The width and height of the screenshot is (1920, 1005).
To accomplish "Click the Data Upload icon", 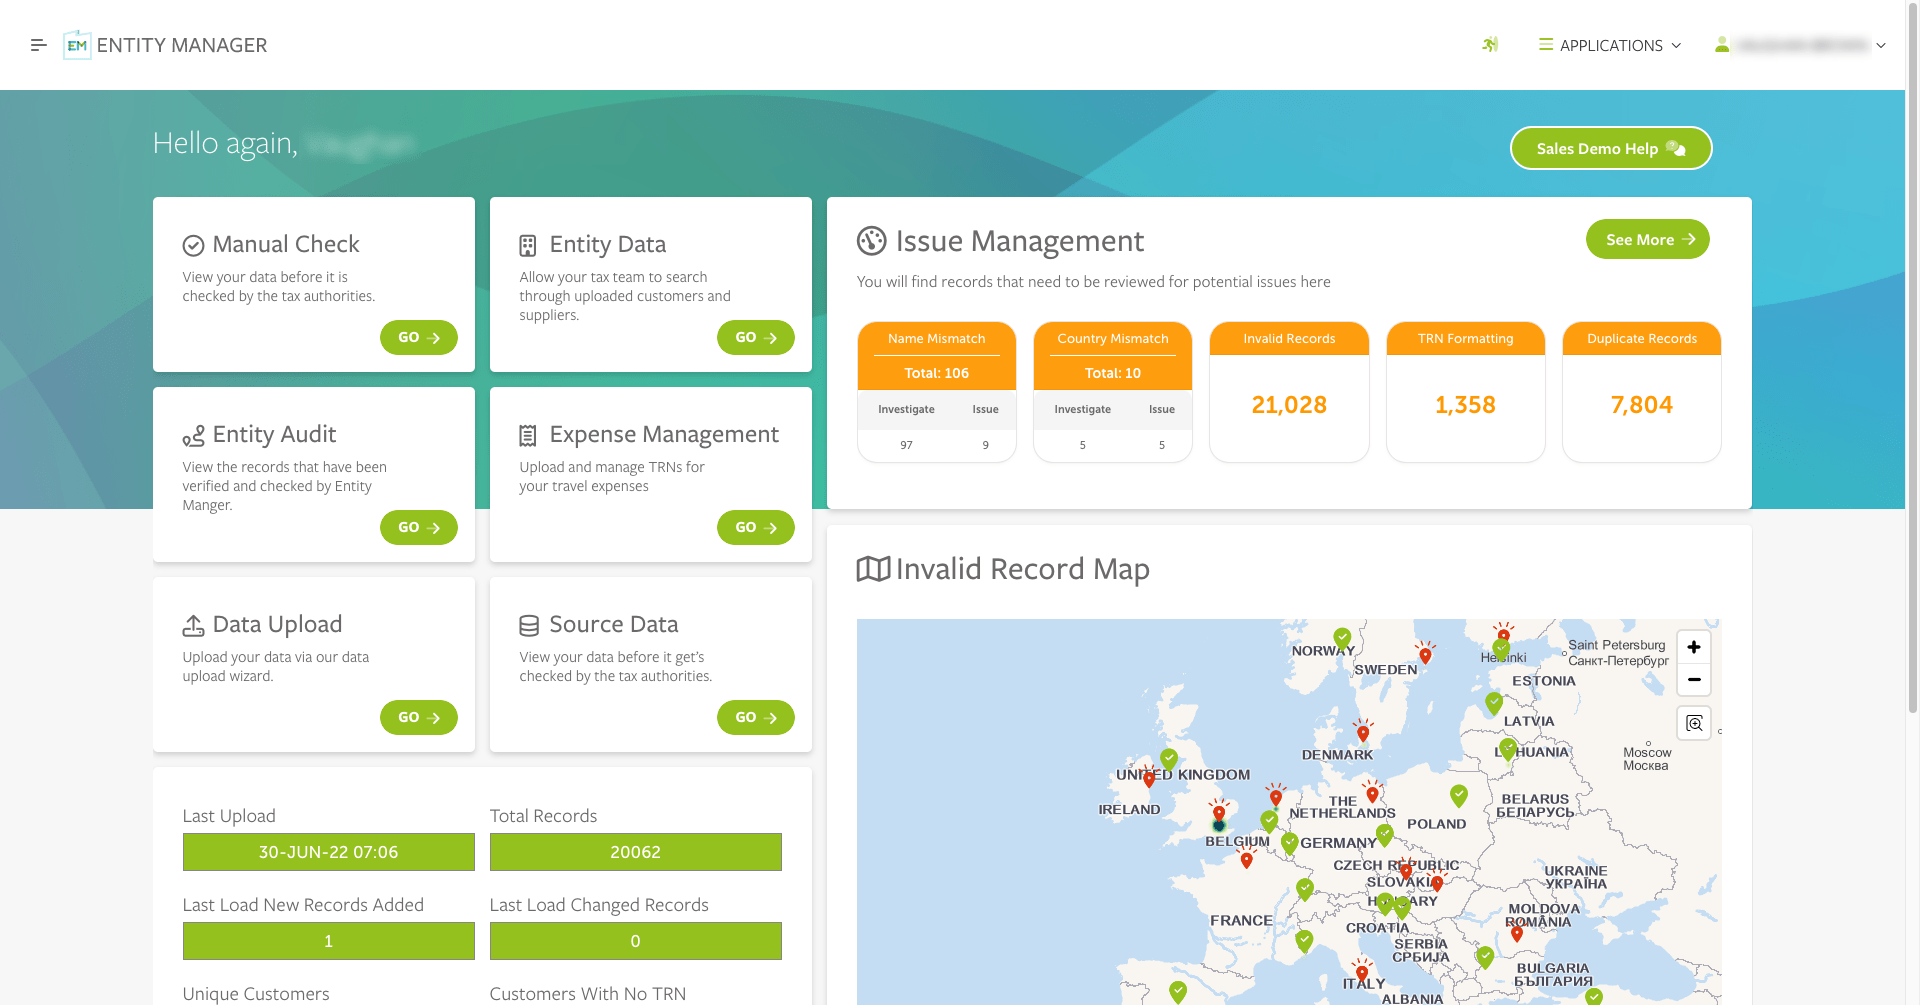I will pos(194,625).
